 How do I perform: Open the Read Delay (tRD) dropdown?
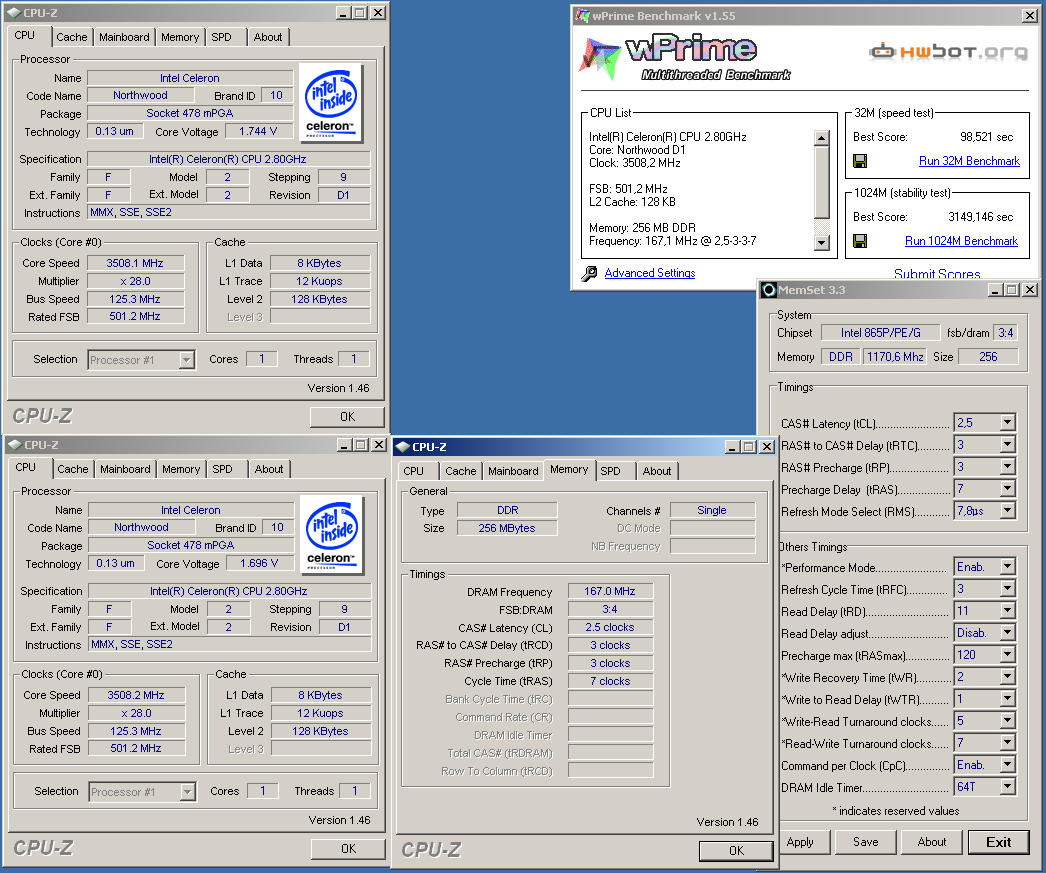1007,610
